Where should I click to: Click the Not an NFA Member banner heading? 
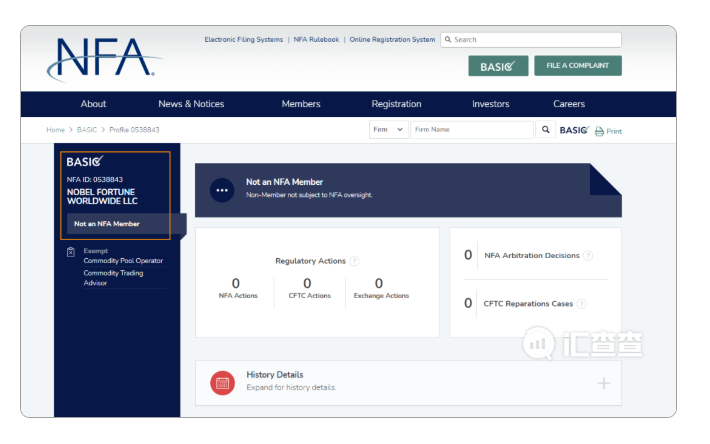(284, 182)
